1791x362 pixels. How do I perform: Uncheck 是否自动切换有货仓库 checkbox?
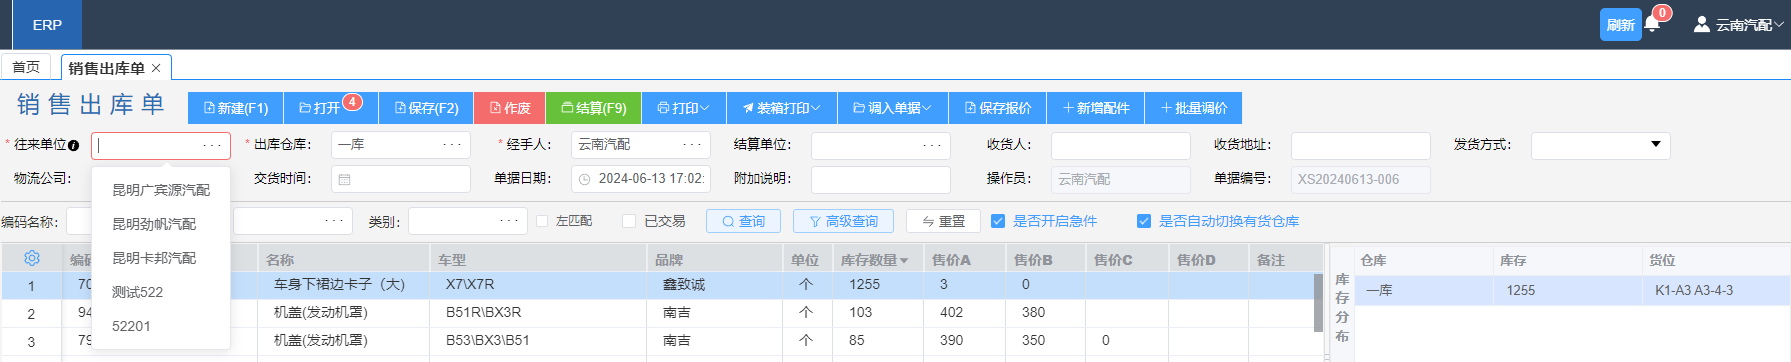[1144, 221]
